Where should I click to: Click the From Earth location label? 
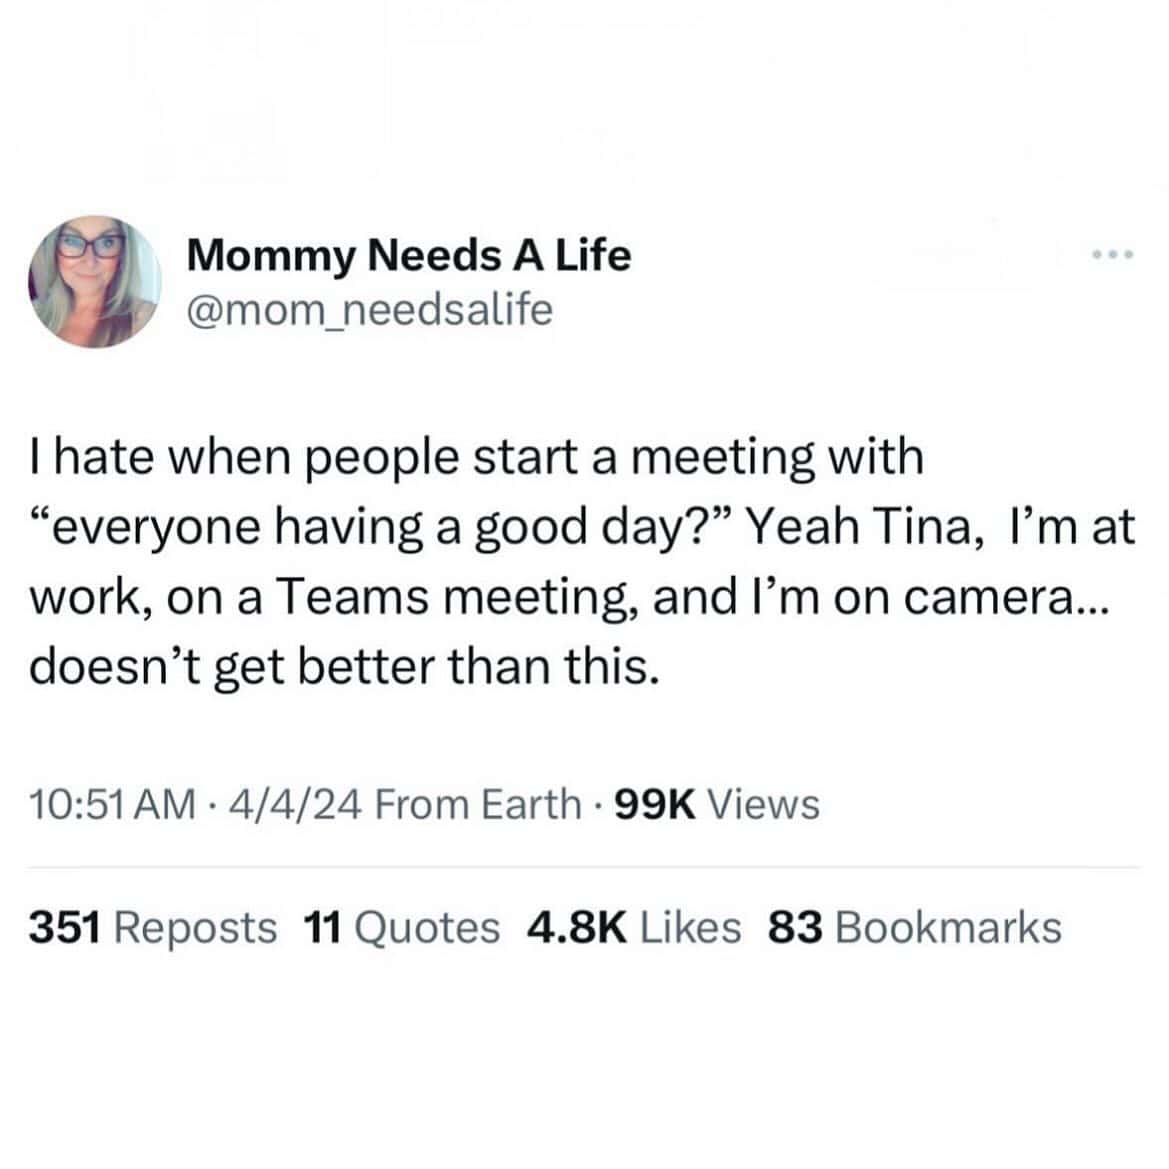478,804
